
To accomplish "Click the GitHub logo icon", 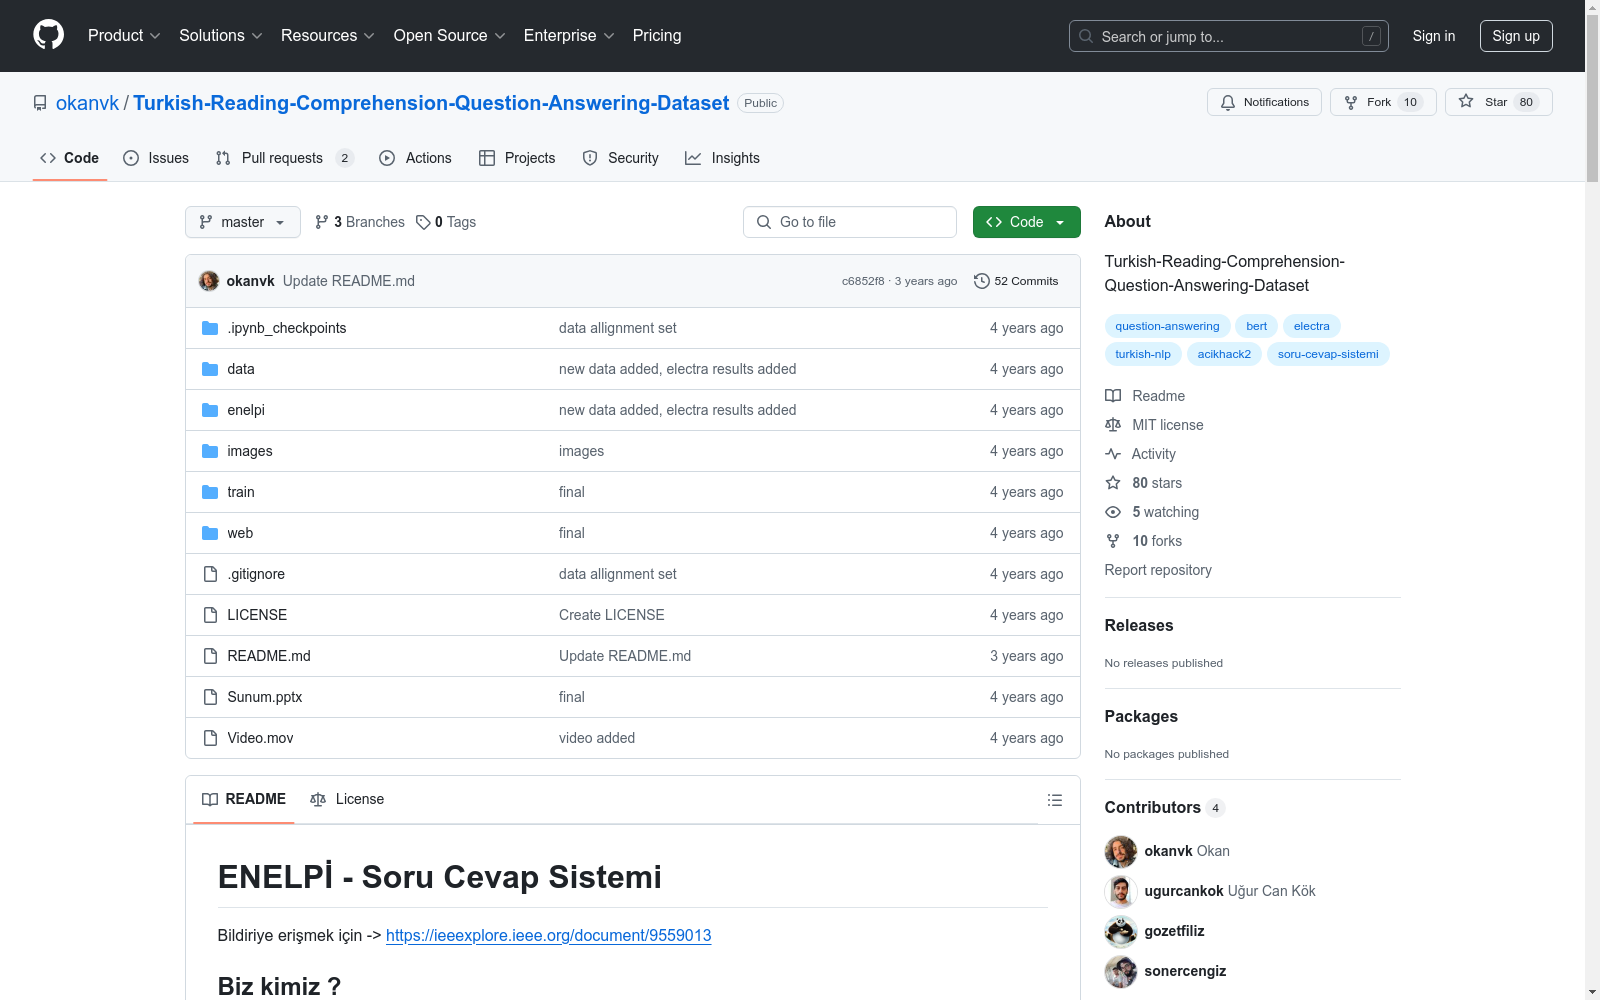I will (48, 35).
